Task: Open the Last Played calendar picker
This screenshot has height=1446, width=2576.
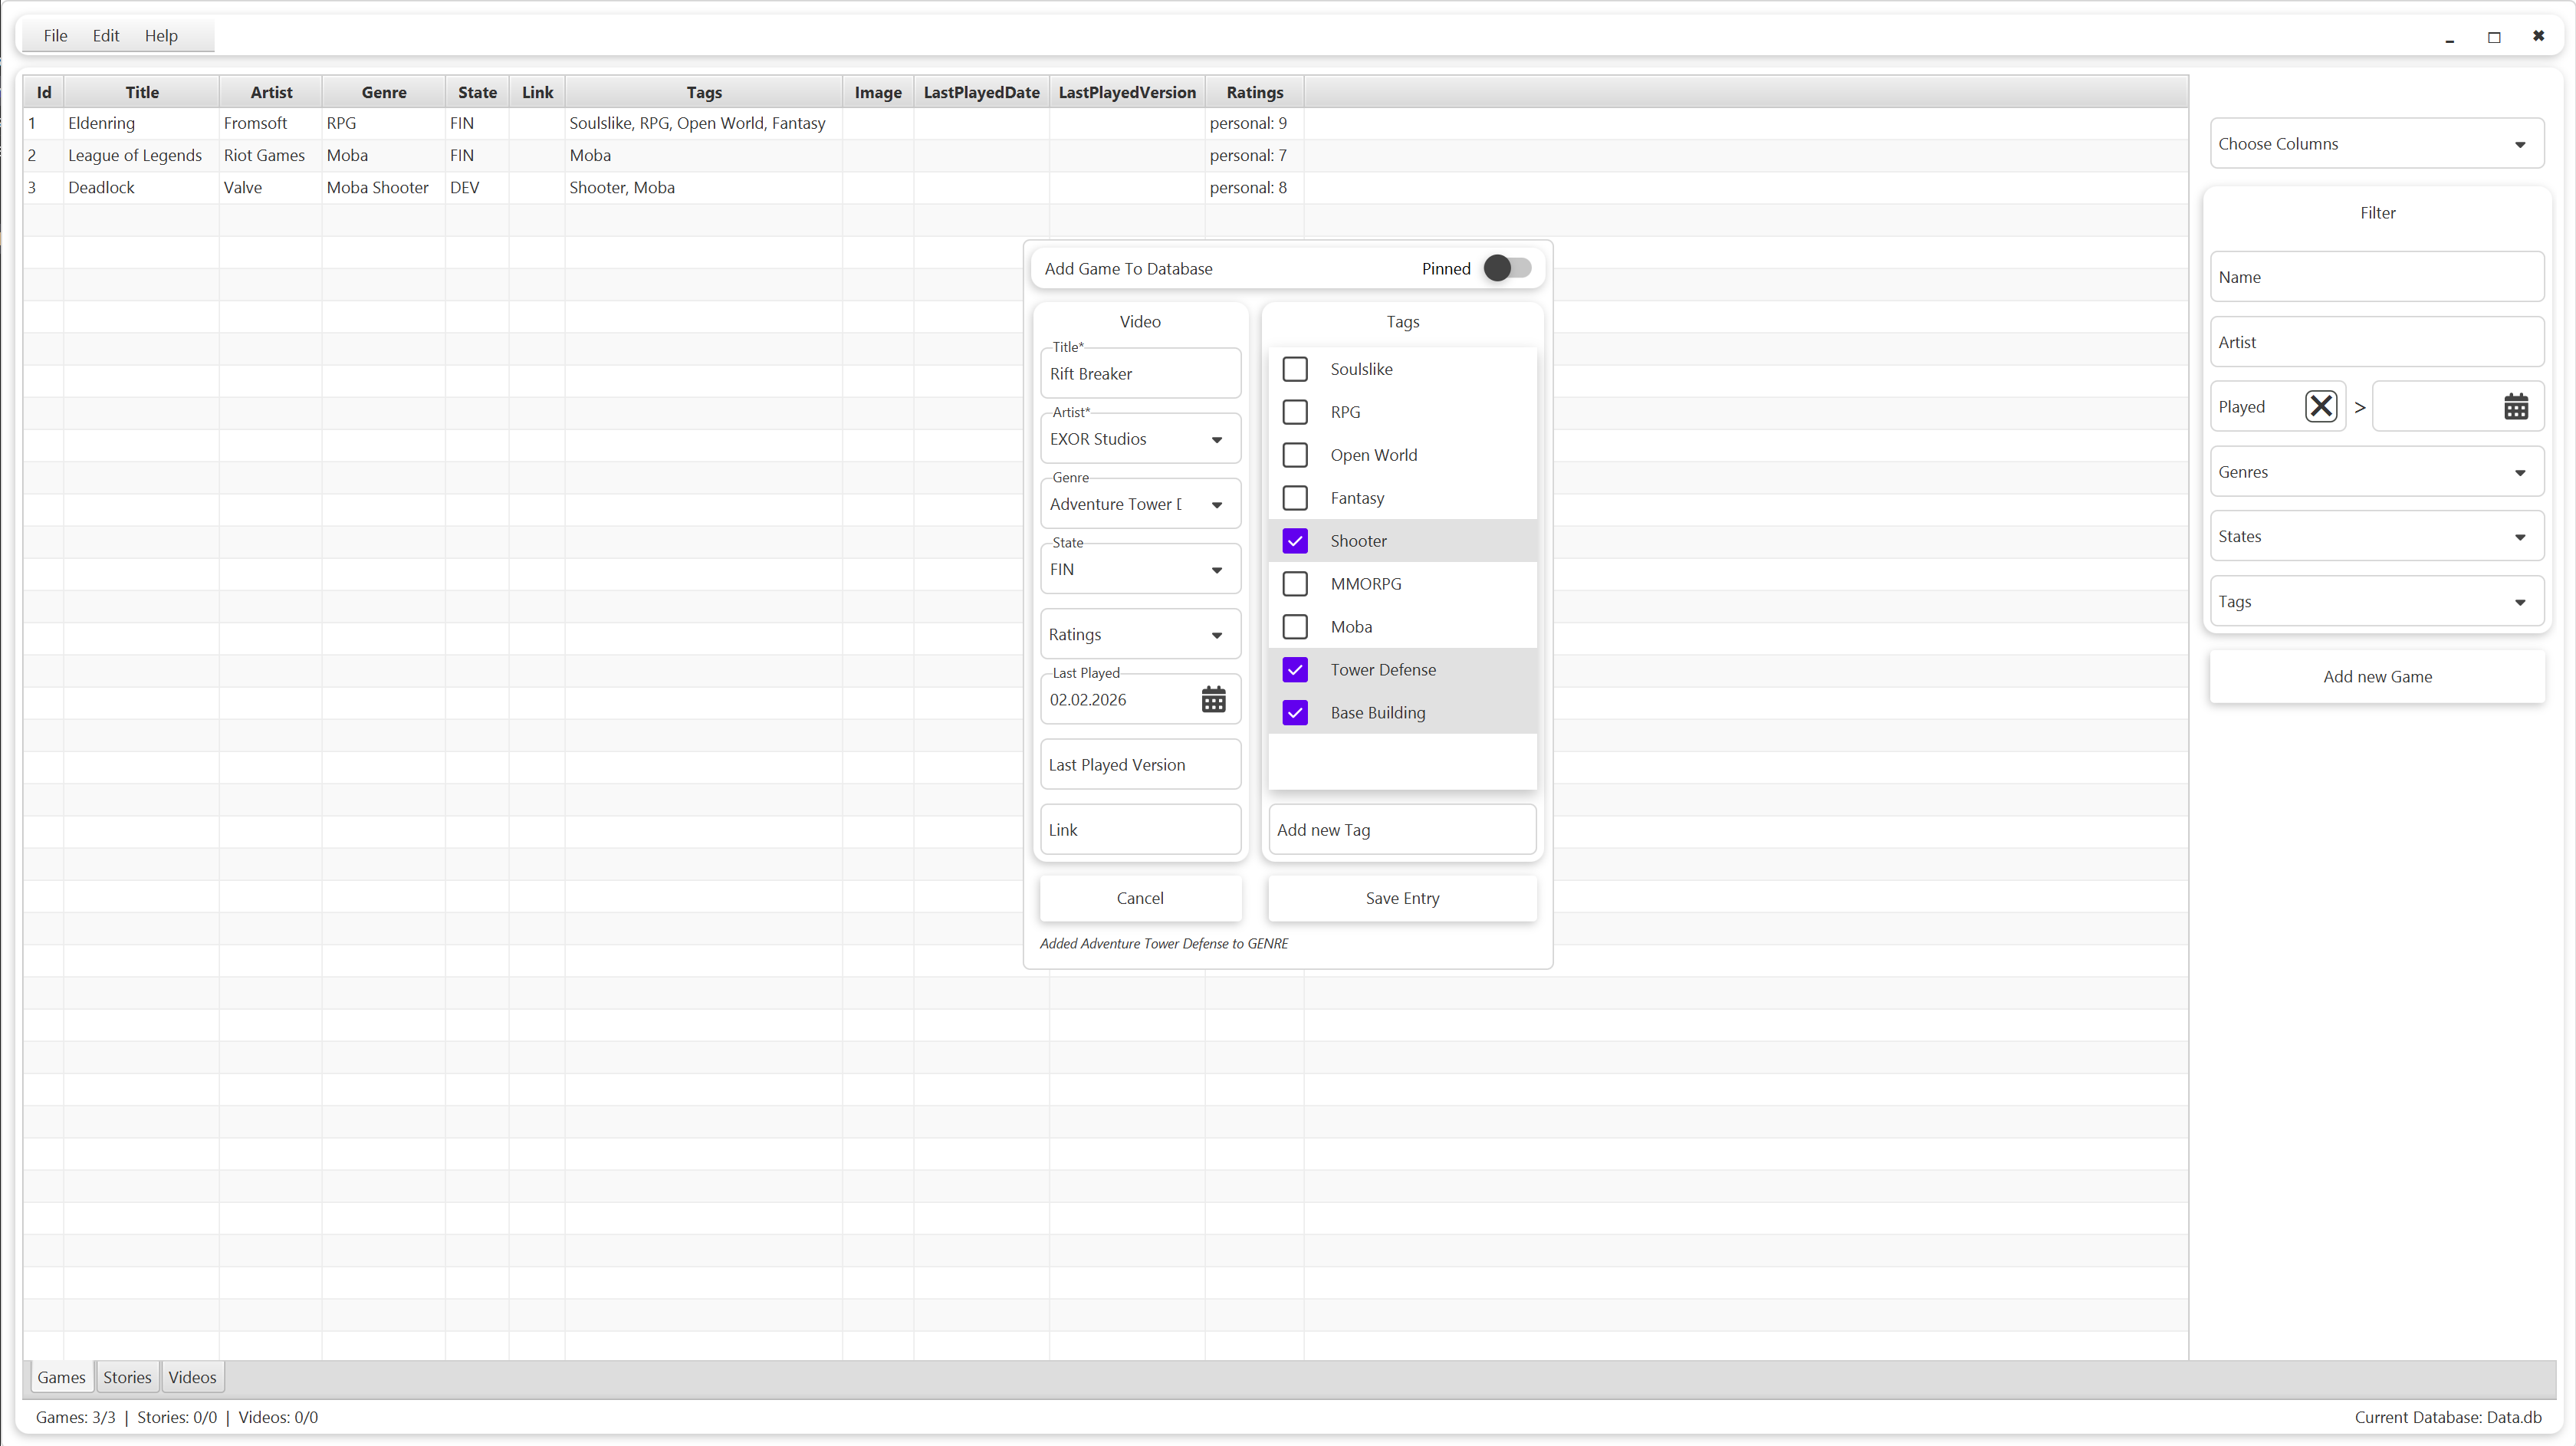Action: tap(1213, 699)
